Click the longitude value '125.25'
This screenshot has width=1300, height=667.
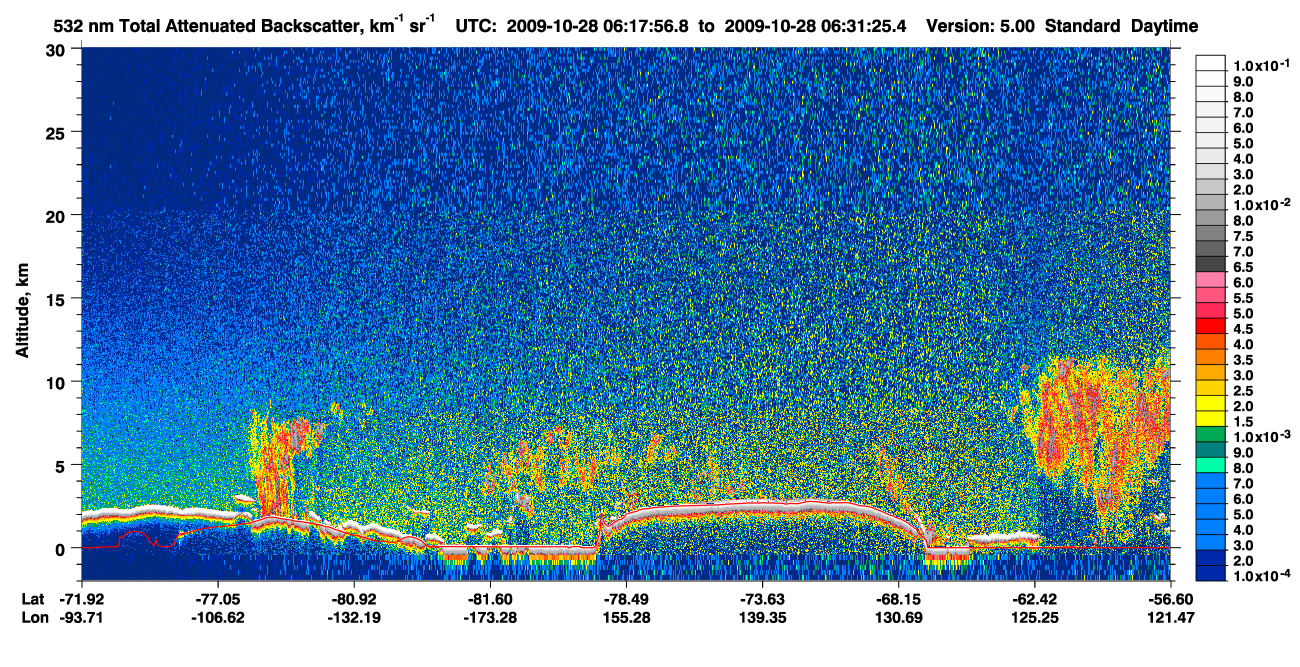pos(1034,617)
